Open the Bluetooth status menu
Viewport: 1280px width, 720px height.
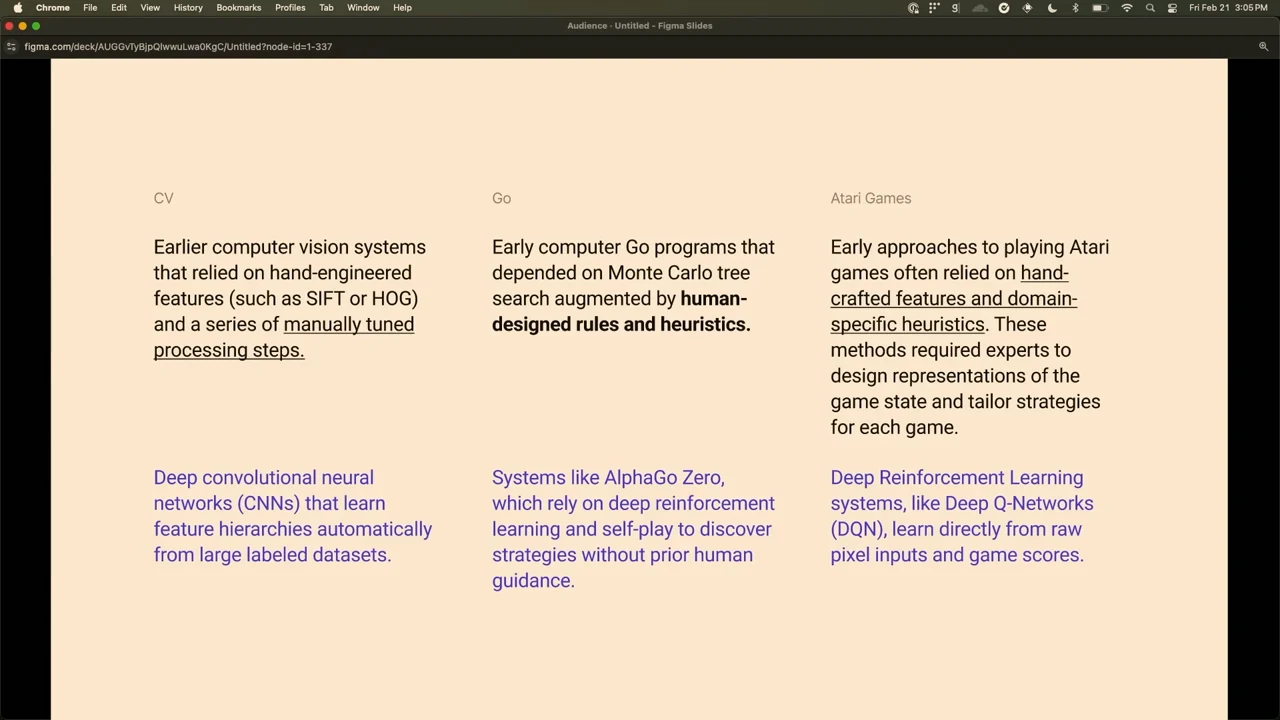tap(1075, 8)
